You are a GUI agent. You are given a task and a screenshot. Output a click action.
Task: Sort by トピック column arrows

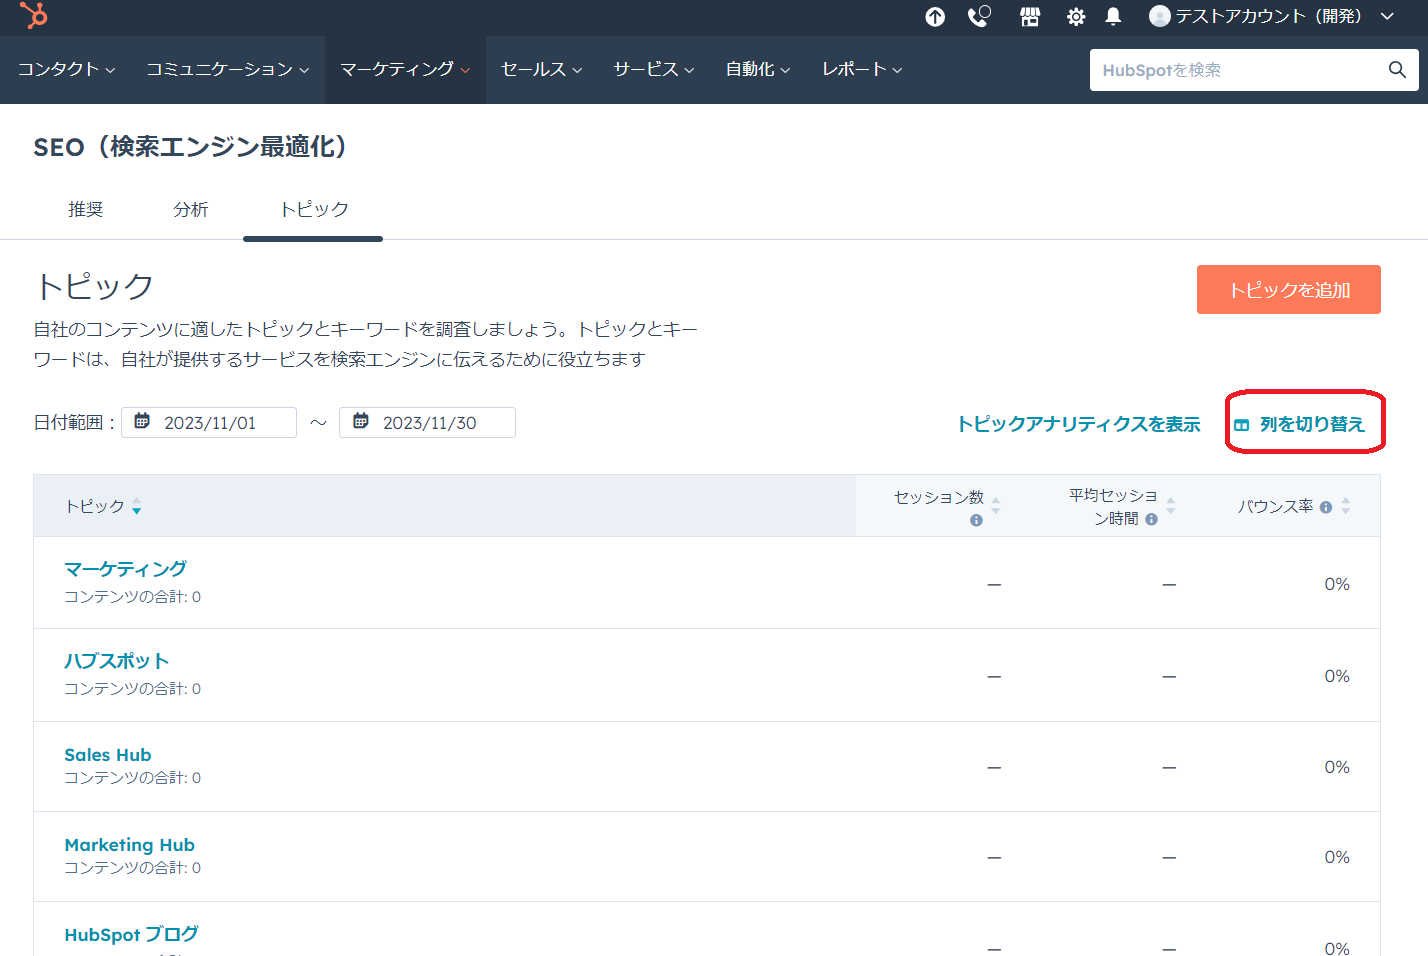(136, 507)
